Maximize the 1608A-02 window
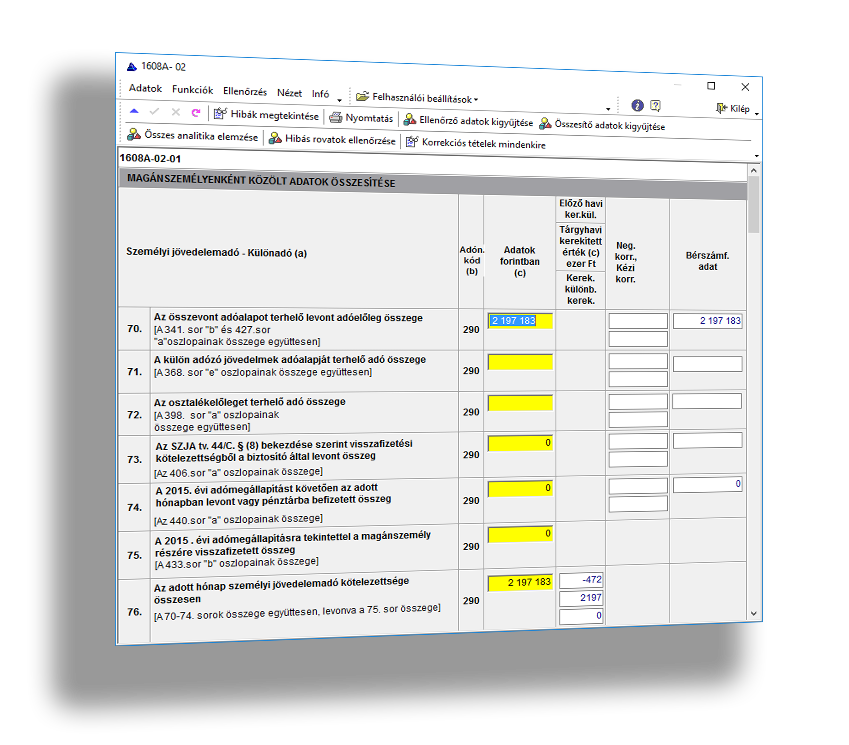Image resolution: width=849 pixels, height=745 pixels. point(711,86)
